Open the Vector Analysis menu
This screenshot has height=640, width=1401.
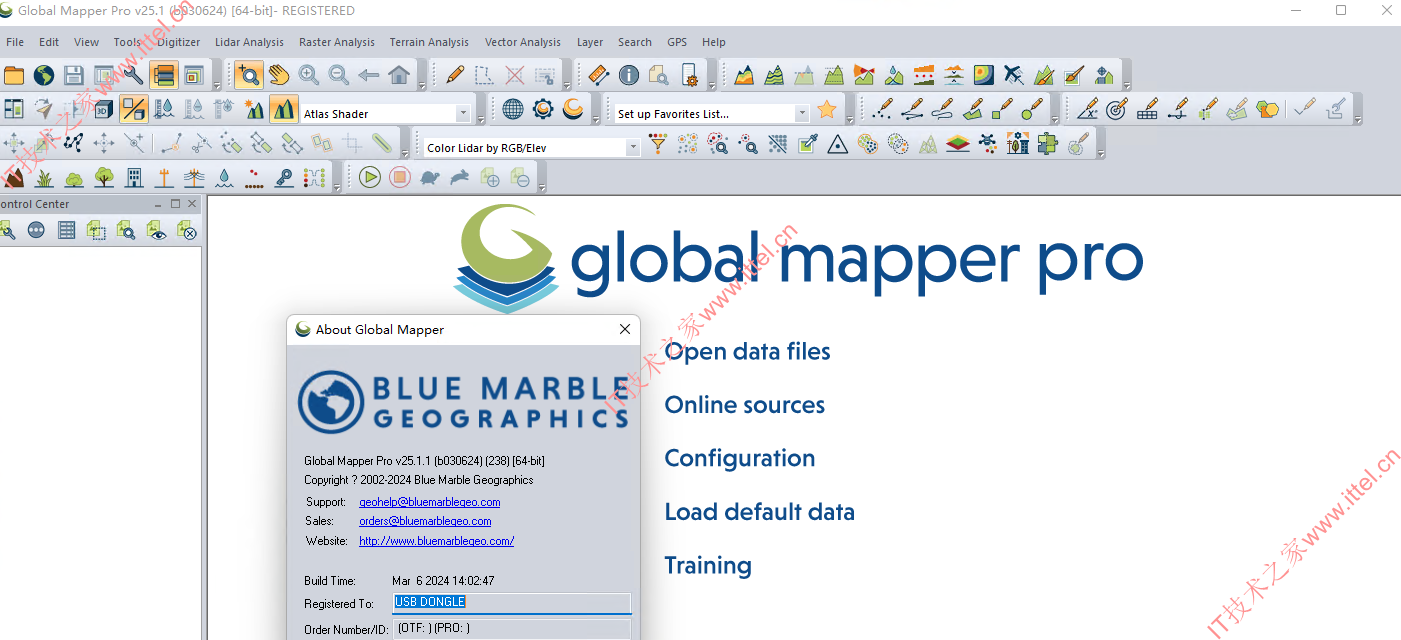[x=523, y=42]
